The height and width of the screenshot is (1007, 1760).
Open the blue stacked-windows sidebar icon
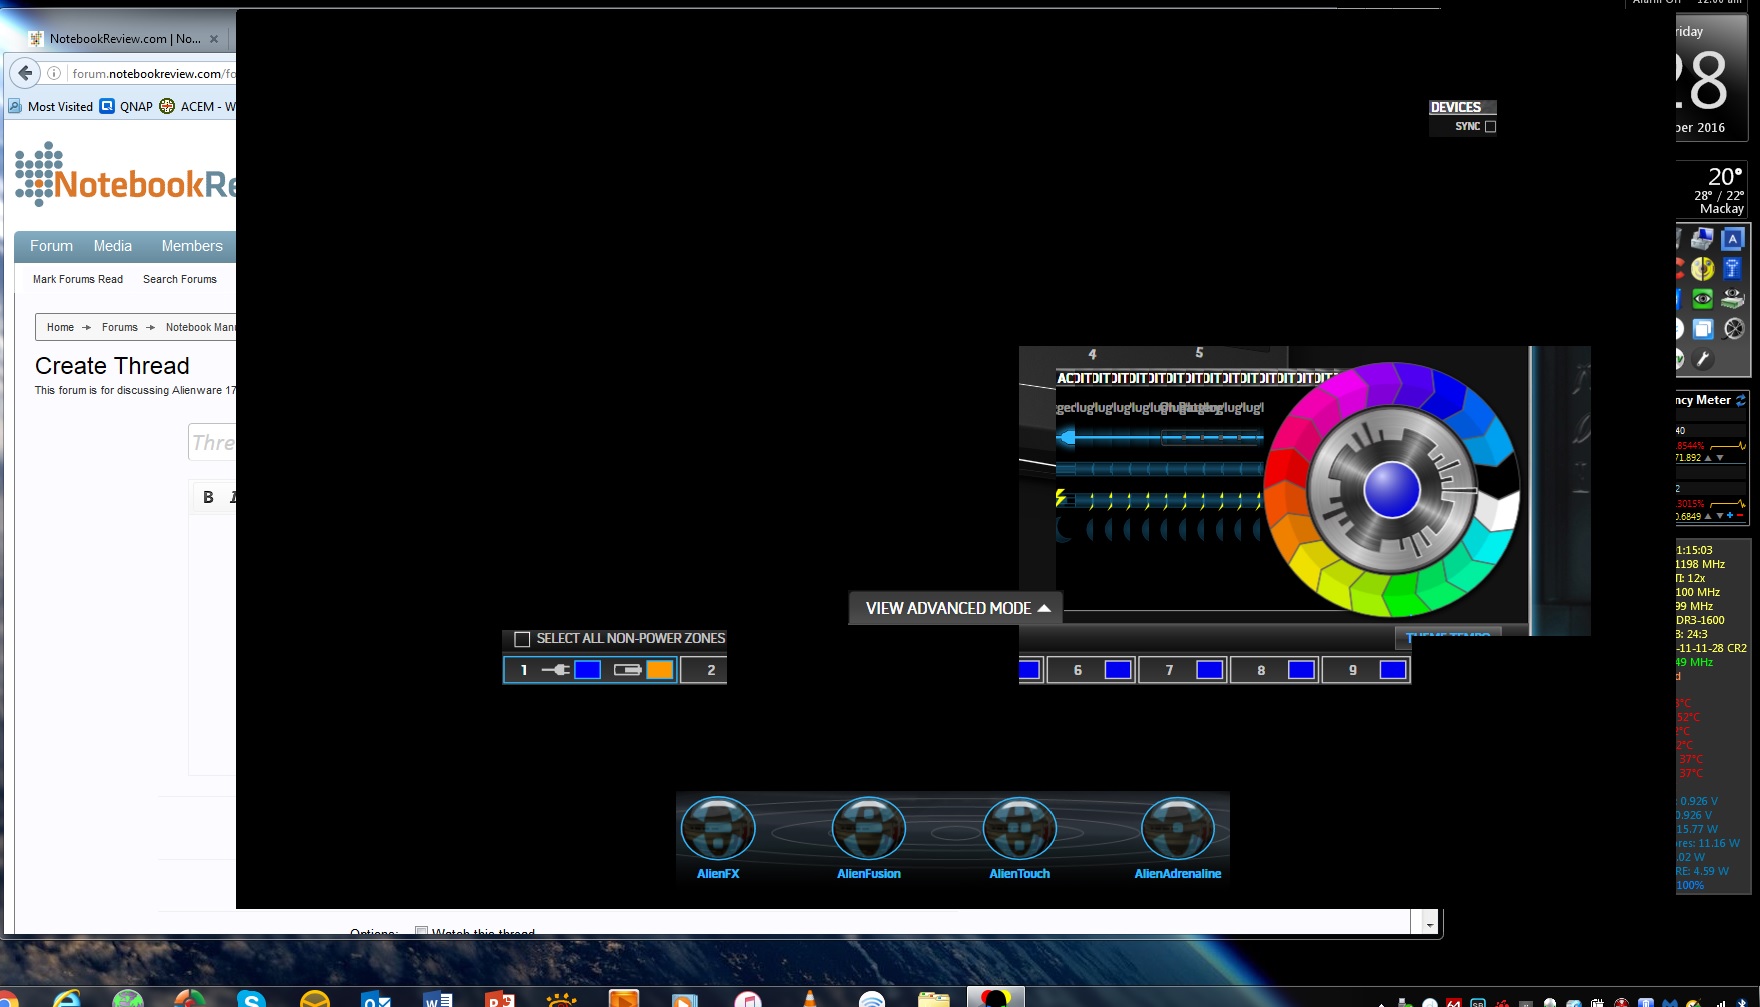1702,329
